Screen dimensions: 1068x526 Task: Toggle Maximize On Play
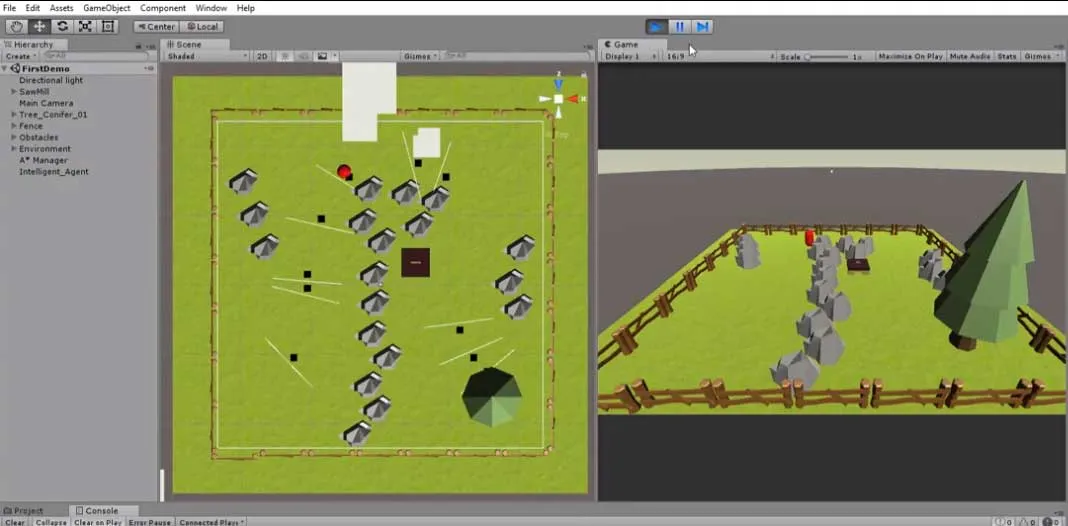(x=910, y=57)
